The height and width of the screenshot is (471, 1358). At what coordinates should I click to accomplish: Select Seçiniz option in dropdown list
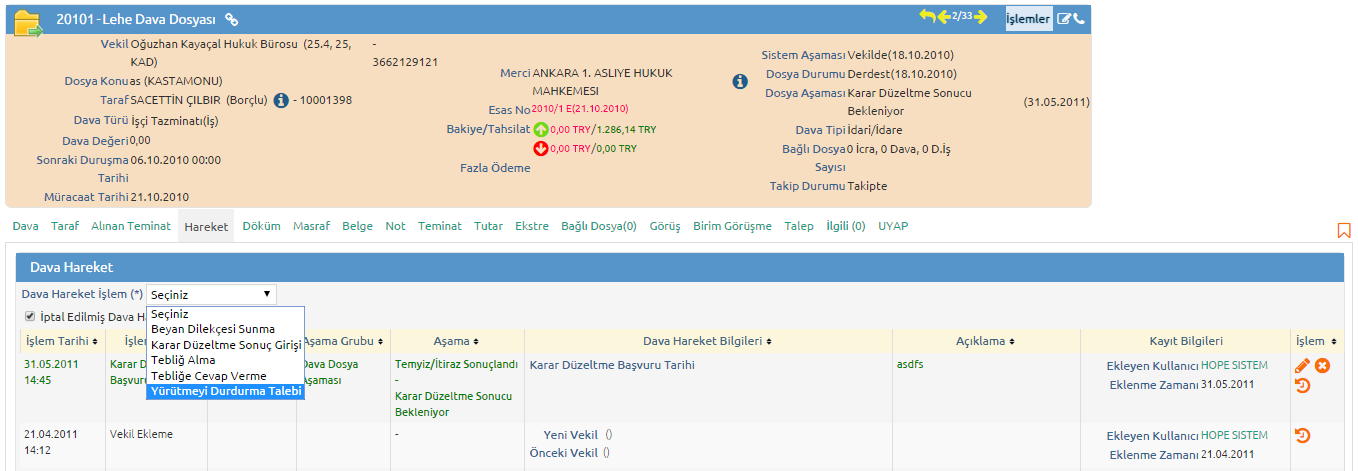(x=225, y=314)
